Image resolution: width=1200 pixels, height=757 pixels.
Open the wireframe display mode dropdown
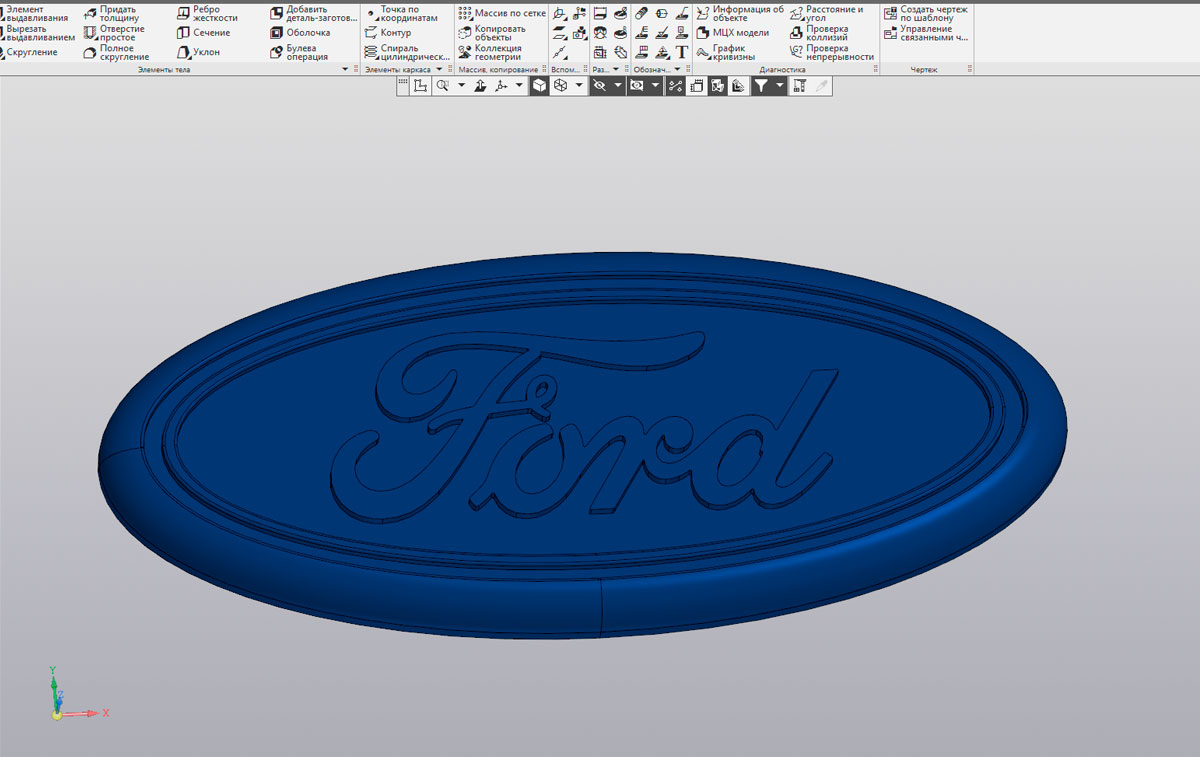coord(580,86)
